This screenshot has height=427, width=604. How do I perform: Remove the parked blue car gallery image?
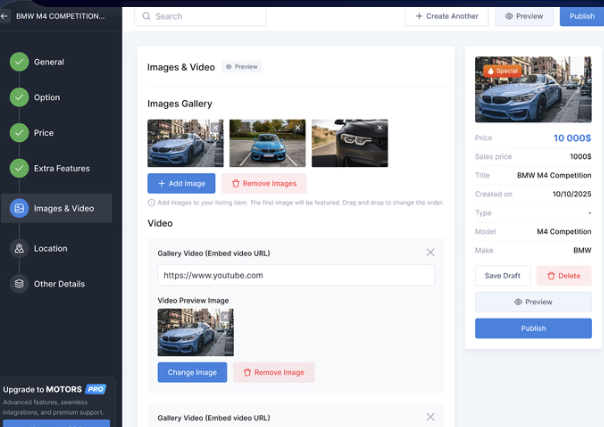[298, 127]
